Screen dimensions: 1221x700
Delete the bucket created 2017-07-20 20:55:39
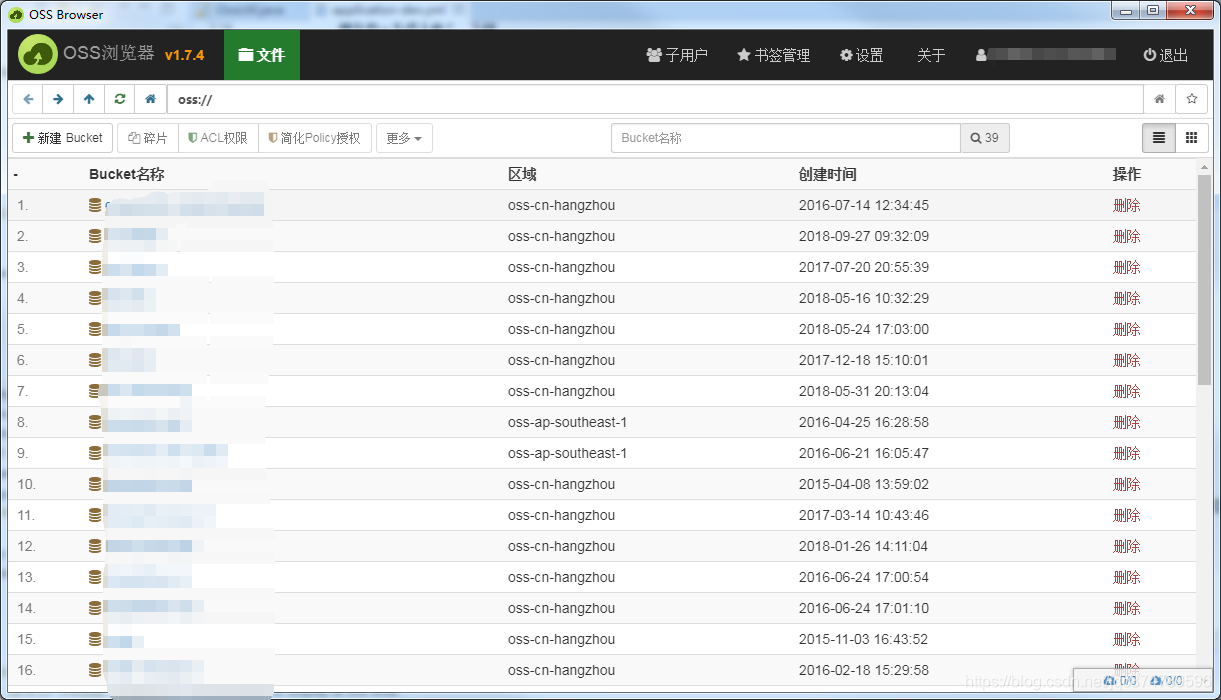tap(1127, 267)
